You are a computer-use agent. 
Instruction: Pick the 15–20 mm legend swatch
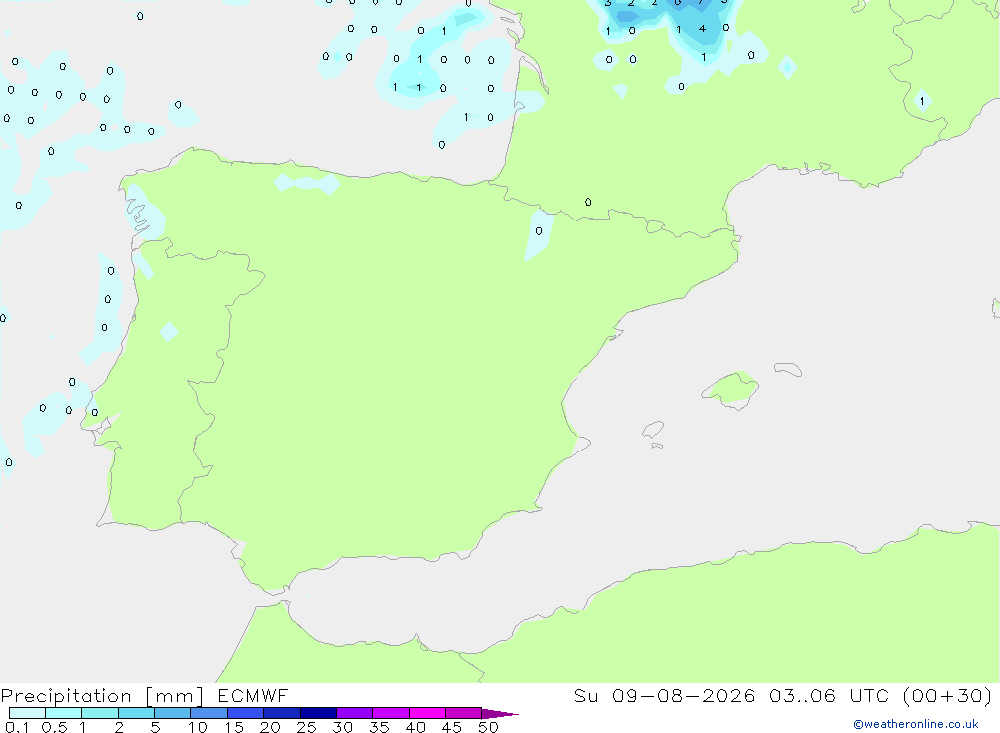tap(246, 713)
